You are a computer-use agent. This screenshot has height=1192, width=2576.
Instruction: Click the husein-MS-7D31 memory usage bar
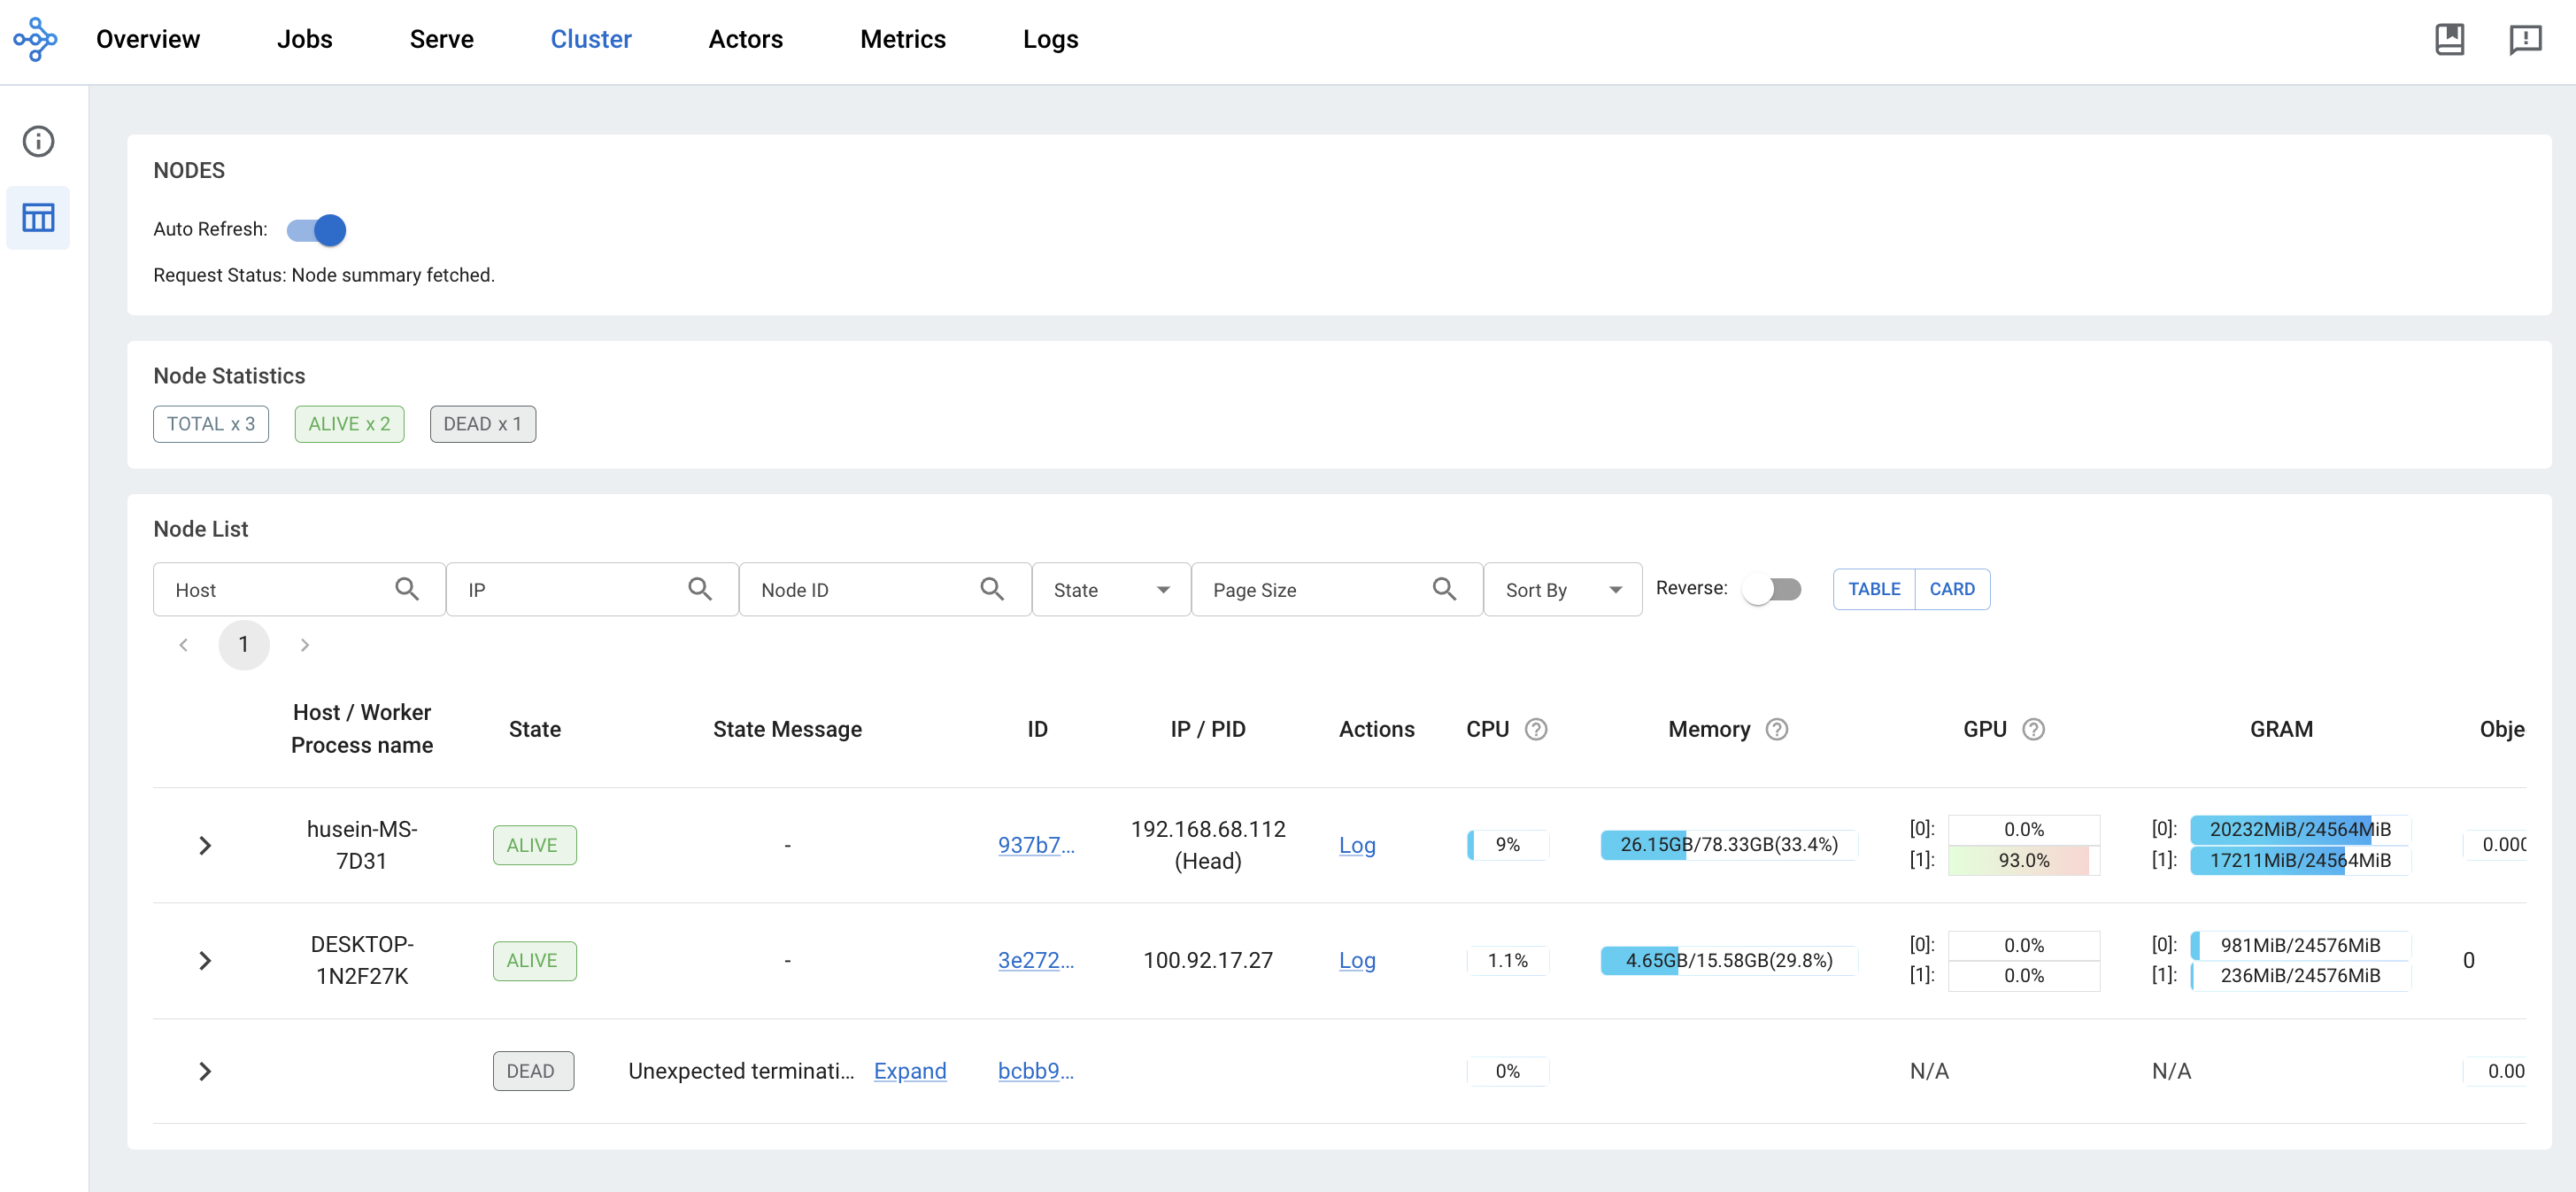(x=1728, y=845)
